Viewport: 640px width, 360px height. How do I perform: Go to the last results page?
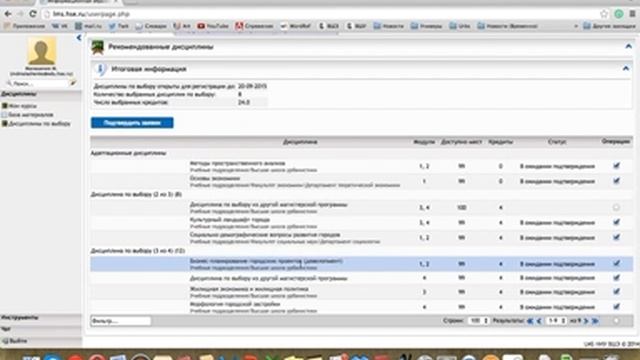click(596, 321)
